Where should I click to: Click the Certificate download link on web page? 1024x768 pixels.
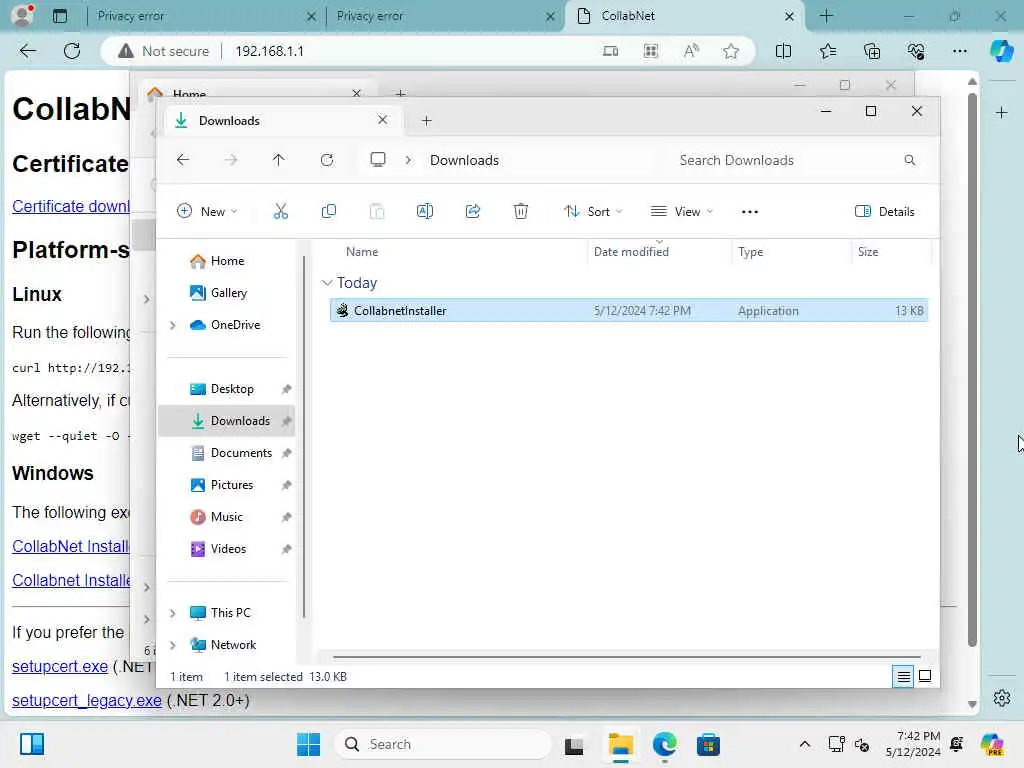71,206
